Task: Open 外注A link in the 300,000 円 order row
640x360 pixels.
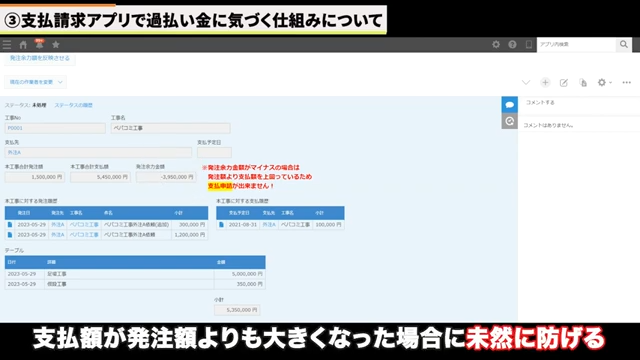Action: [x=58, y=224]
